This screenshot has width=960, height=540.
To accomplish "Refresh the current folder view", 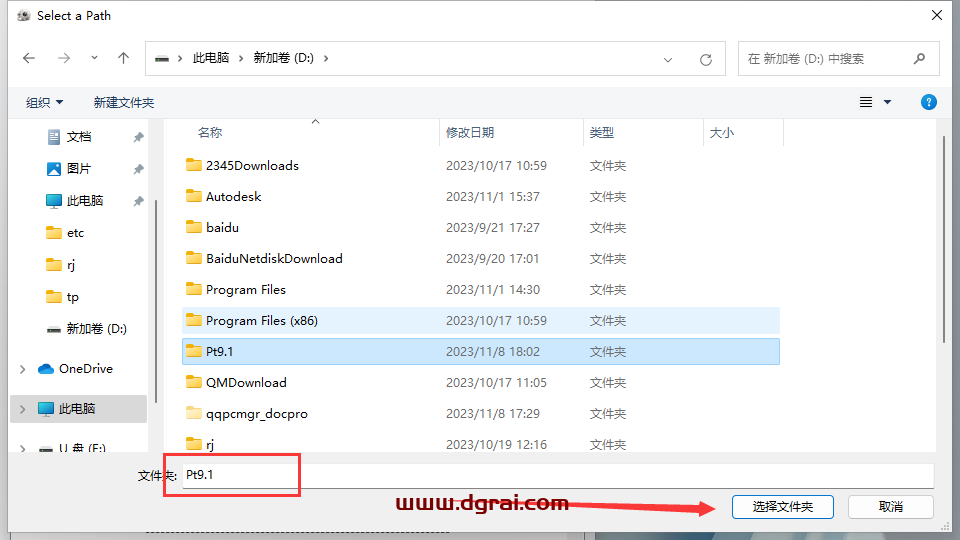I will tap(706, 59).
